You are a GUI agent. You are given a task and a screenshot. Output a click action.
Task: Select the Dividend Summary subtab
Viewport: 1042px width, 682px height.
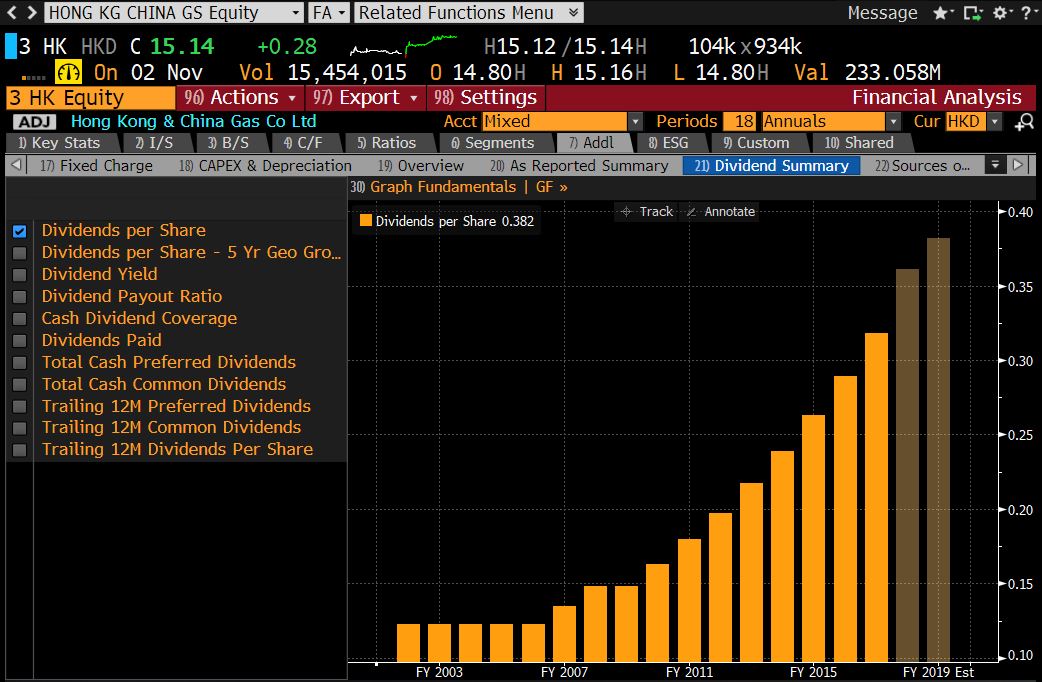(x=772, y=166)
